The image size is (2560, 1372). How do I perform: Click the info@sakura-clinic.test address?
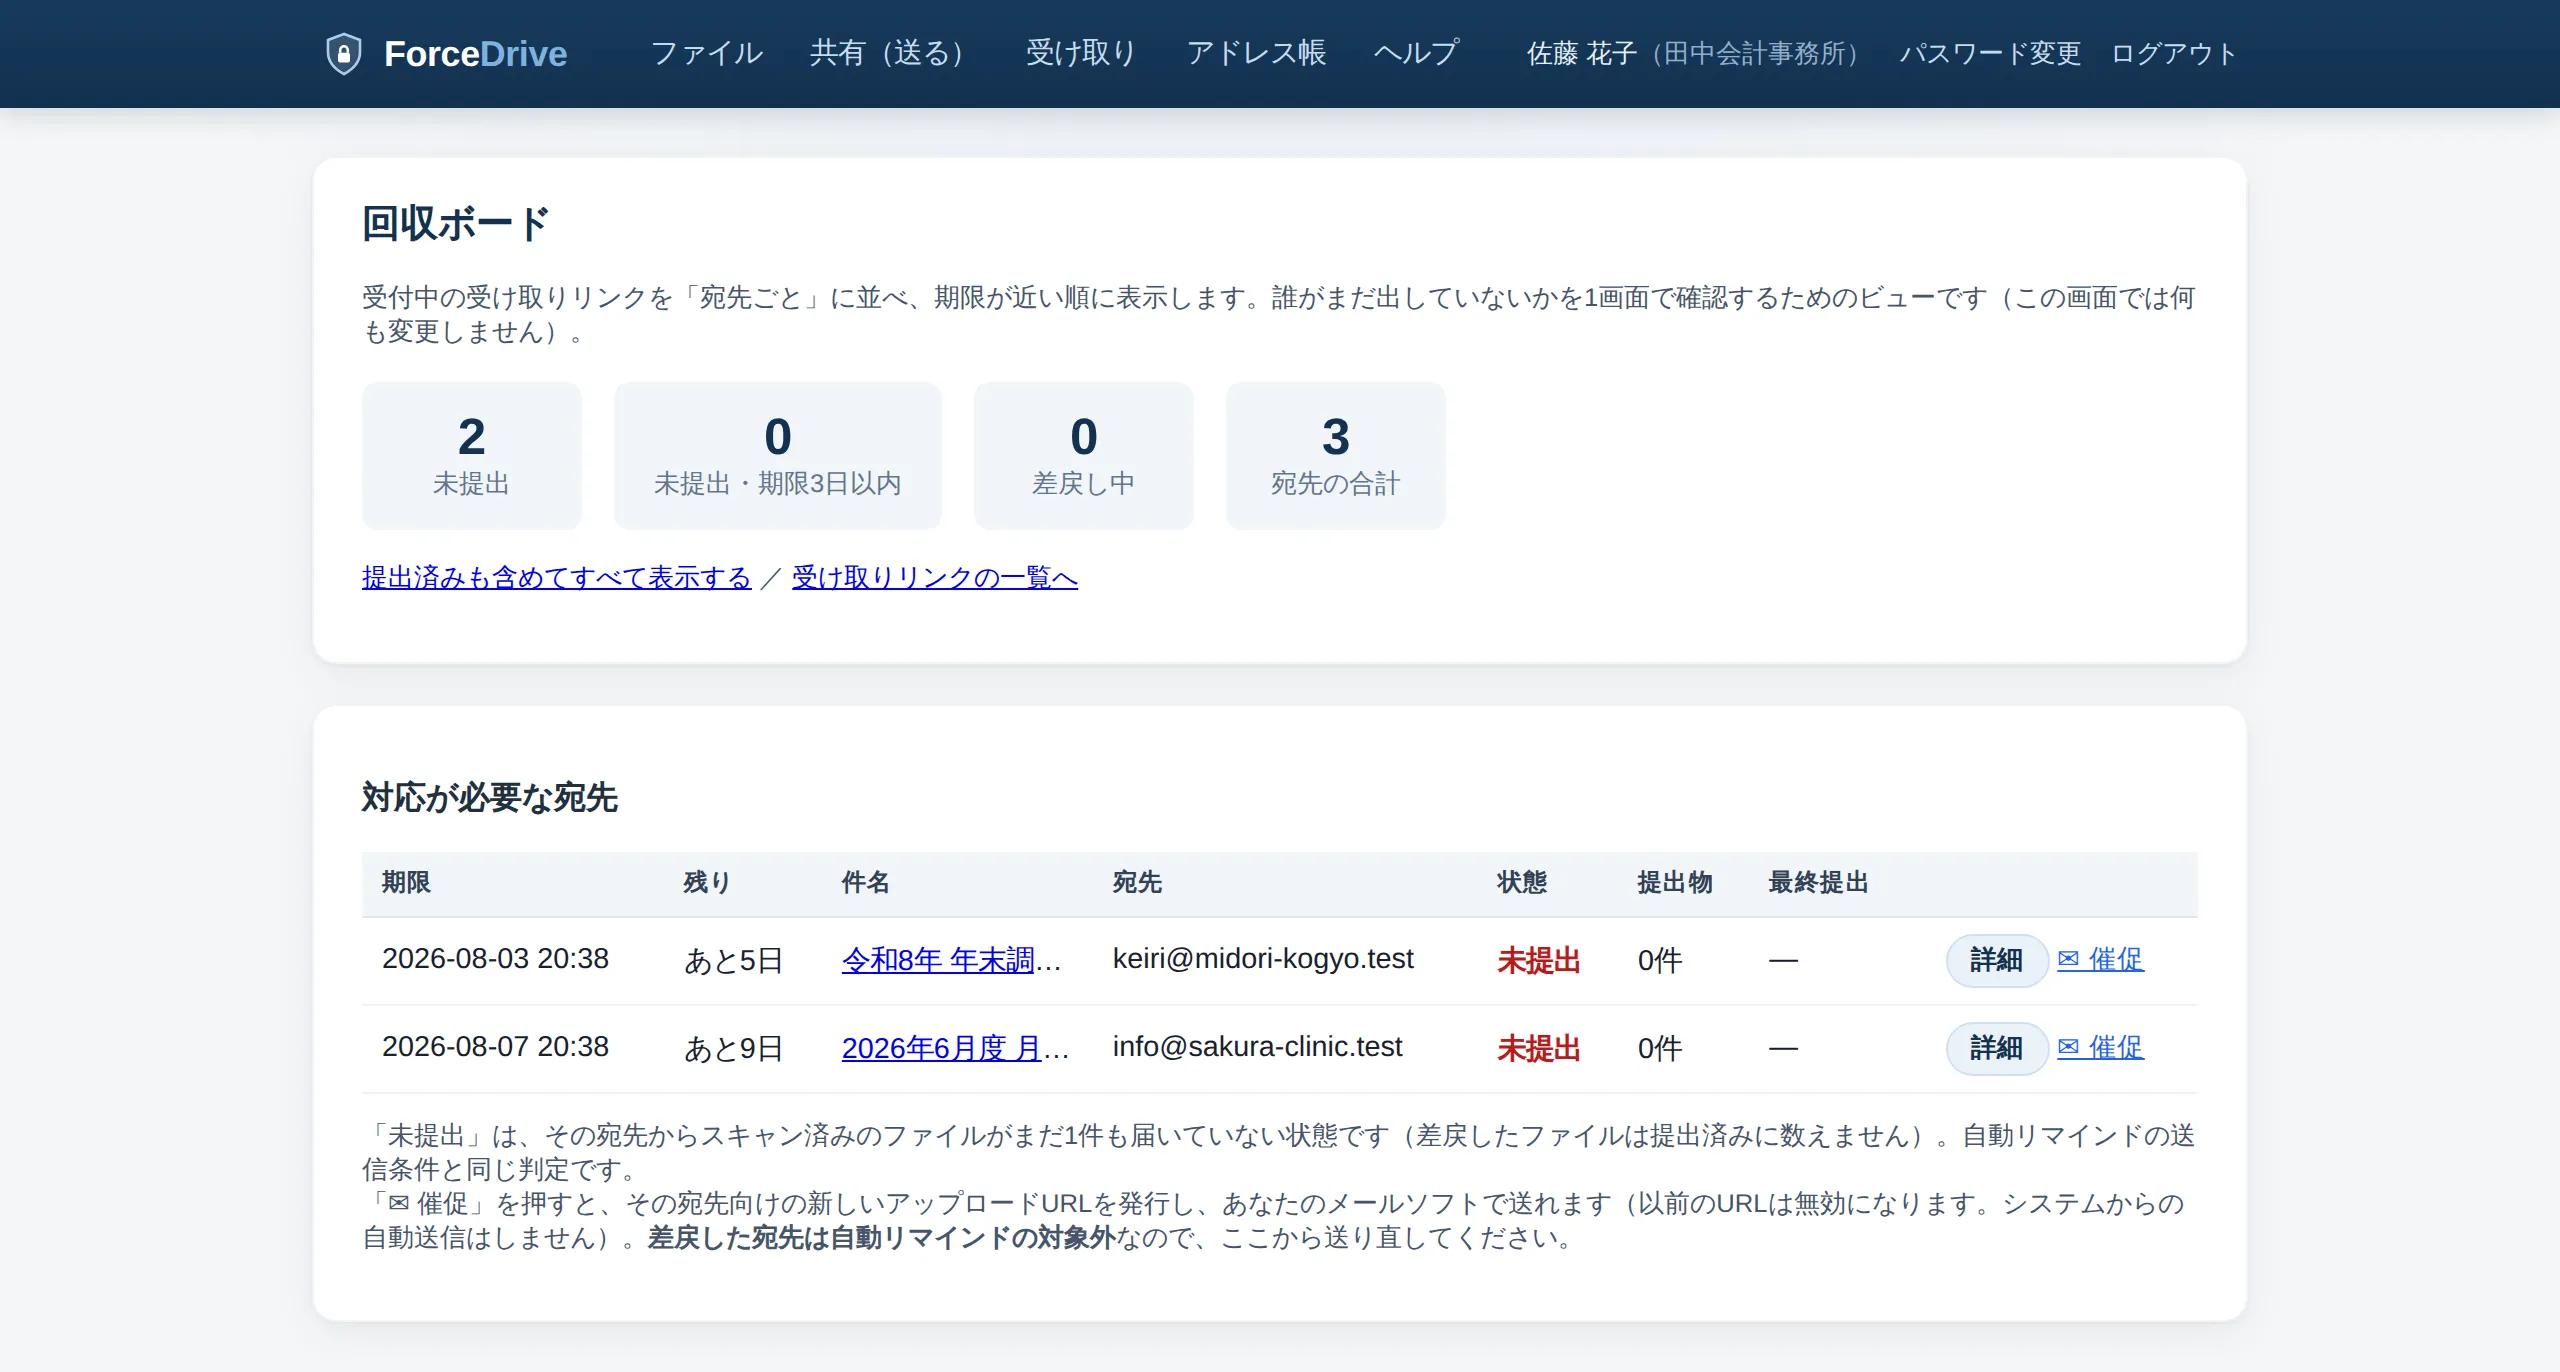pos(1257,1048)
